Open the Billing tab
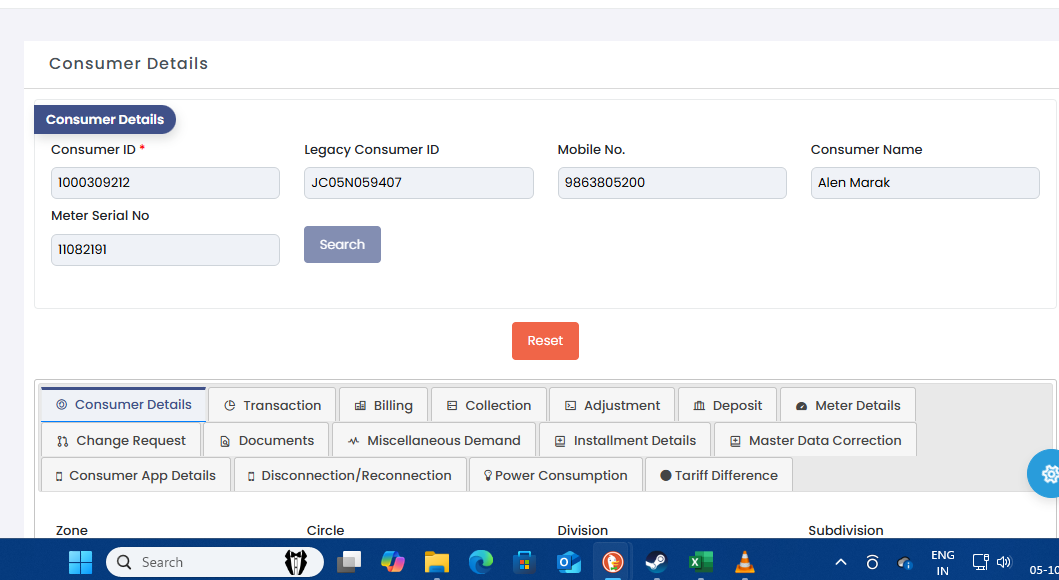1059x580 pixels. click(x=384, y=405)
